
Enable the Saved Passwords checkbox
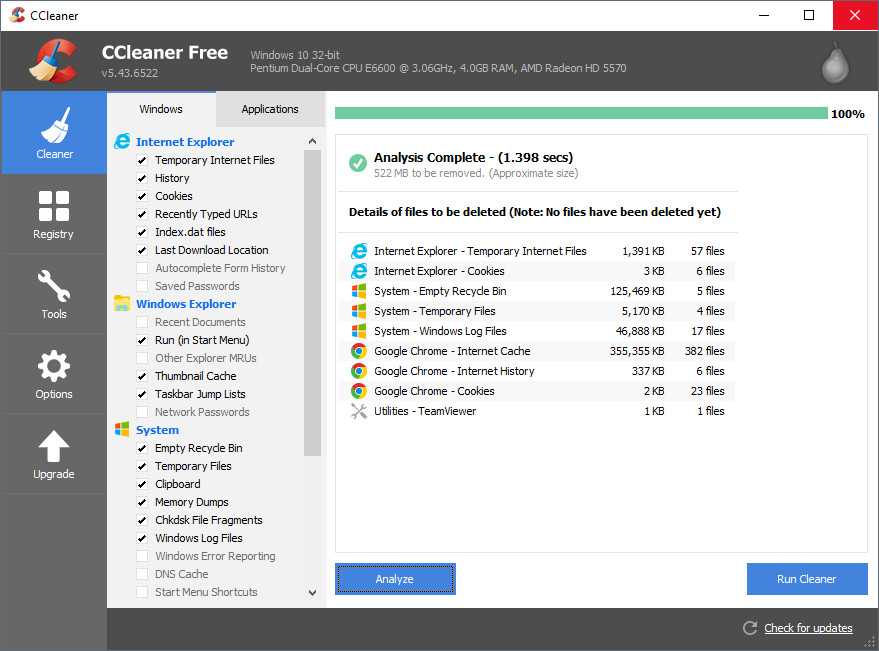[142, 286]
